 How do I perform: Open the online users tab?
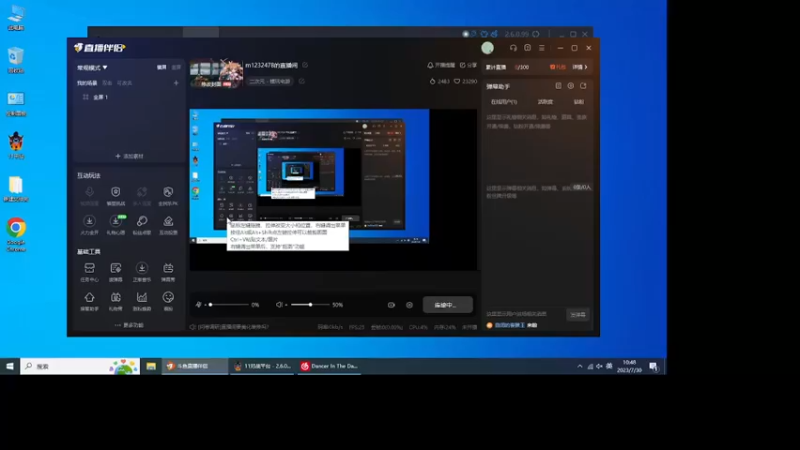504,102
